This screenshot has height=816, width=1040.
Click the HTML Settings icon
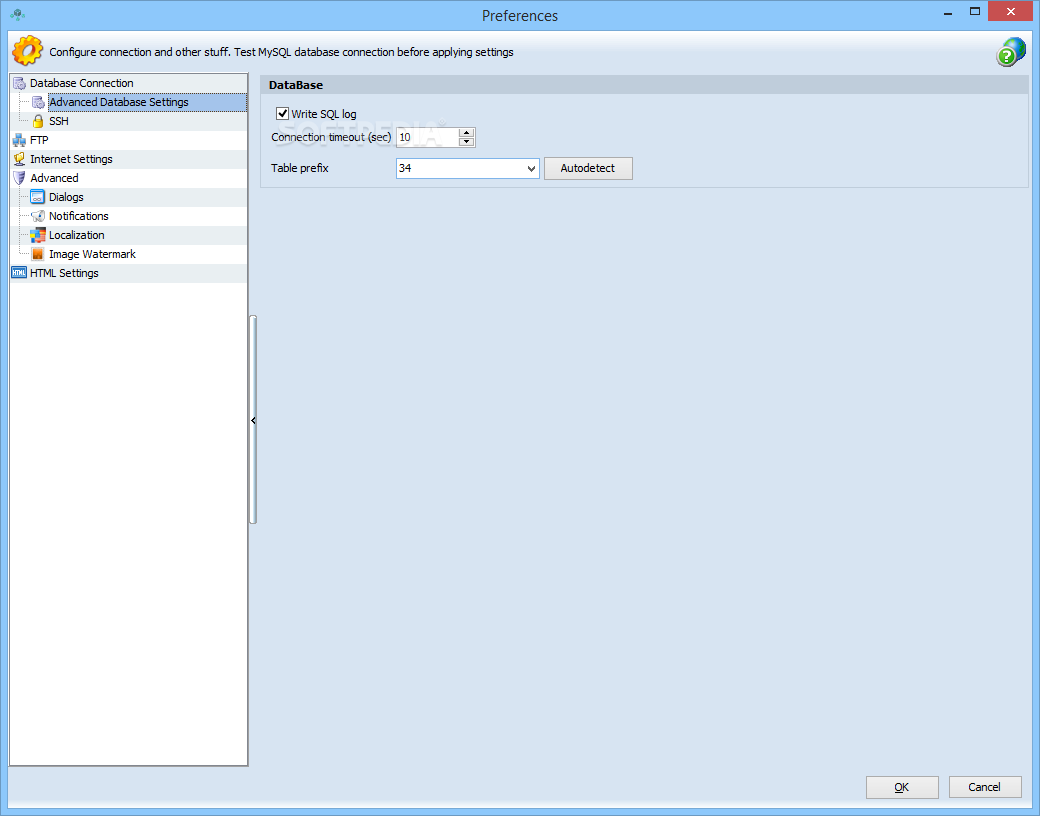[19, 273]
